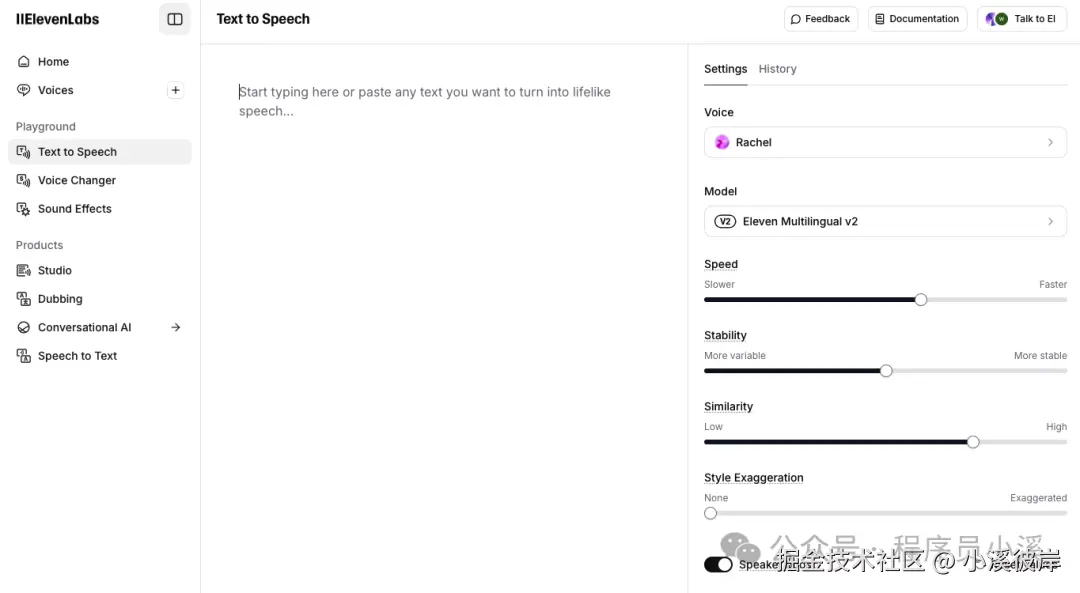Click the Text to Speech sidebar icon

pyautogui.click(x=24, y=152)
